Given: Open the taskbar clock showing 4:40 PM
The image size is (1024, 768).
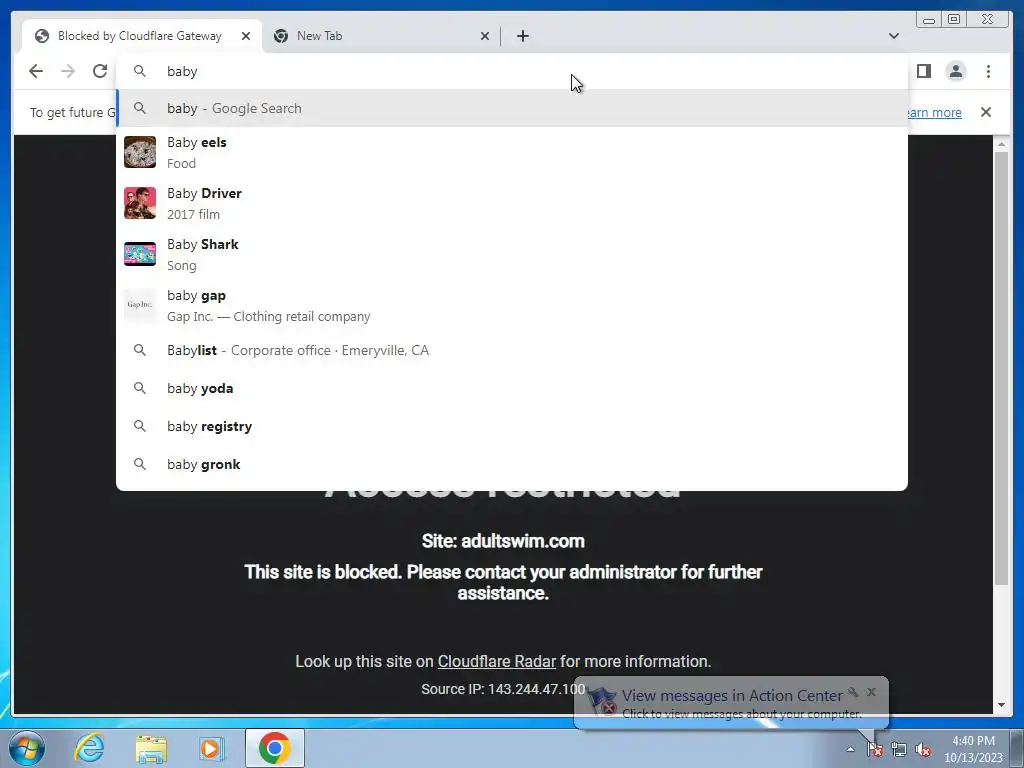Looking at the screenshot, I should (973, 749).
